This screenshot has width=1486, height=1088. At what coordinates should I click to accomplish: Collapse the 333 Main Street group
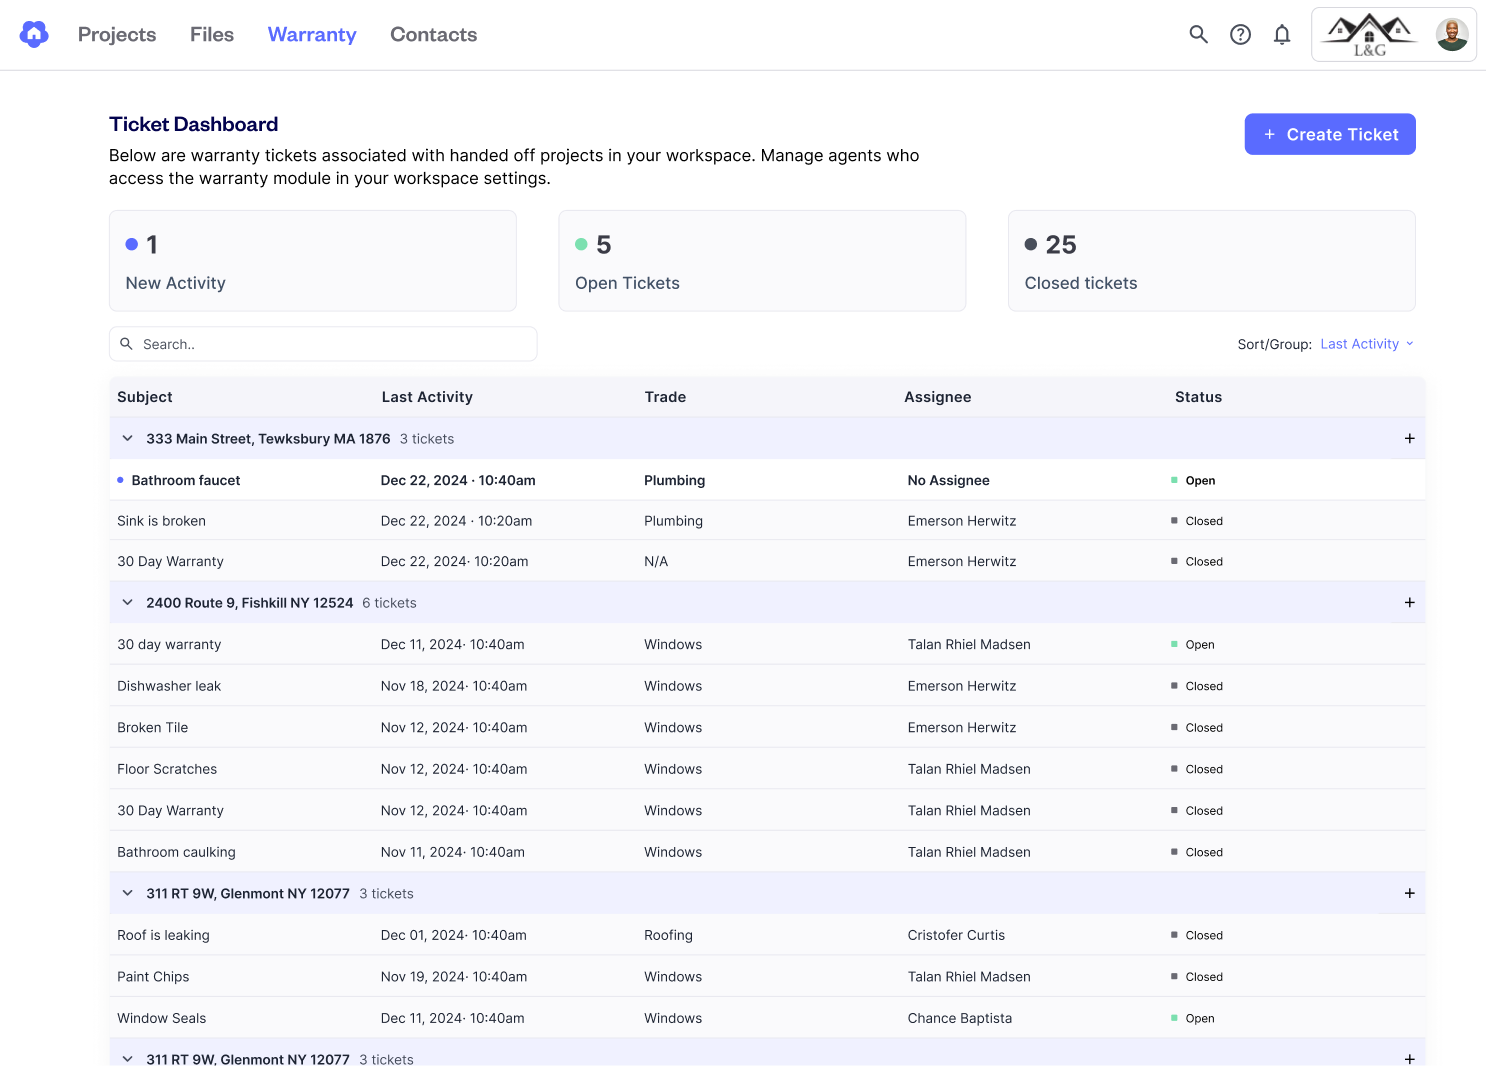click(127, 439)
